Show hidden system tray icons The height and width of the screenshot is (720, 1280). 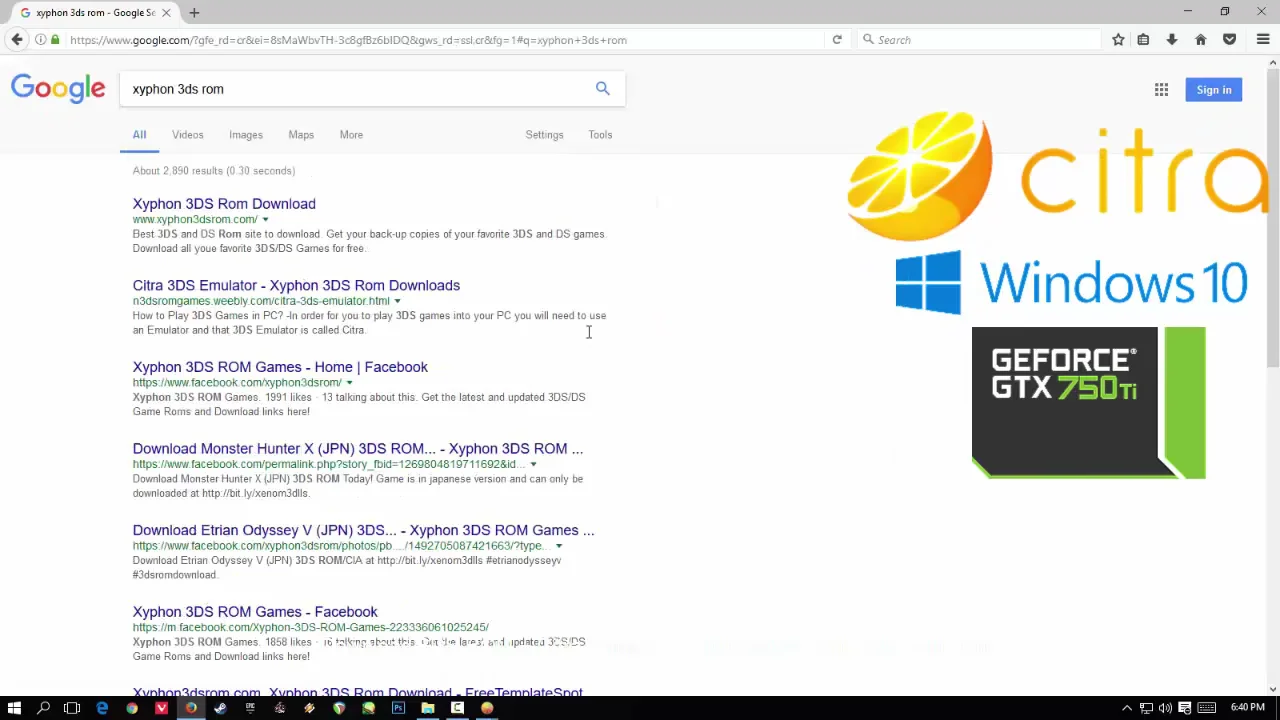(1127, 708)
